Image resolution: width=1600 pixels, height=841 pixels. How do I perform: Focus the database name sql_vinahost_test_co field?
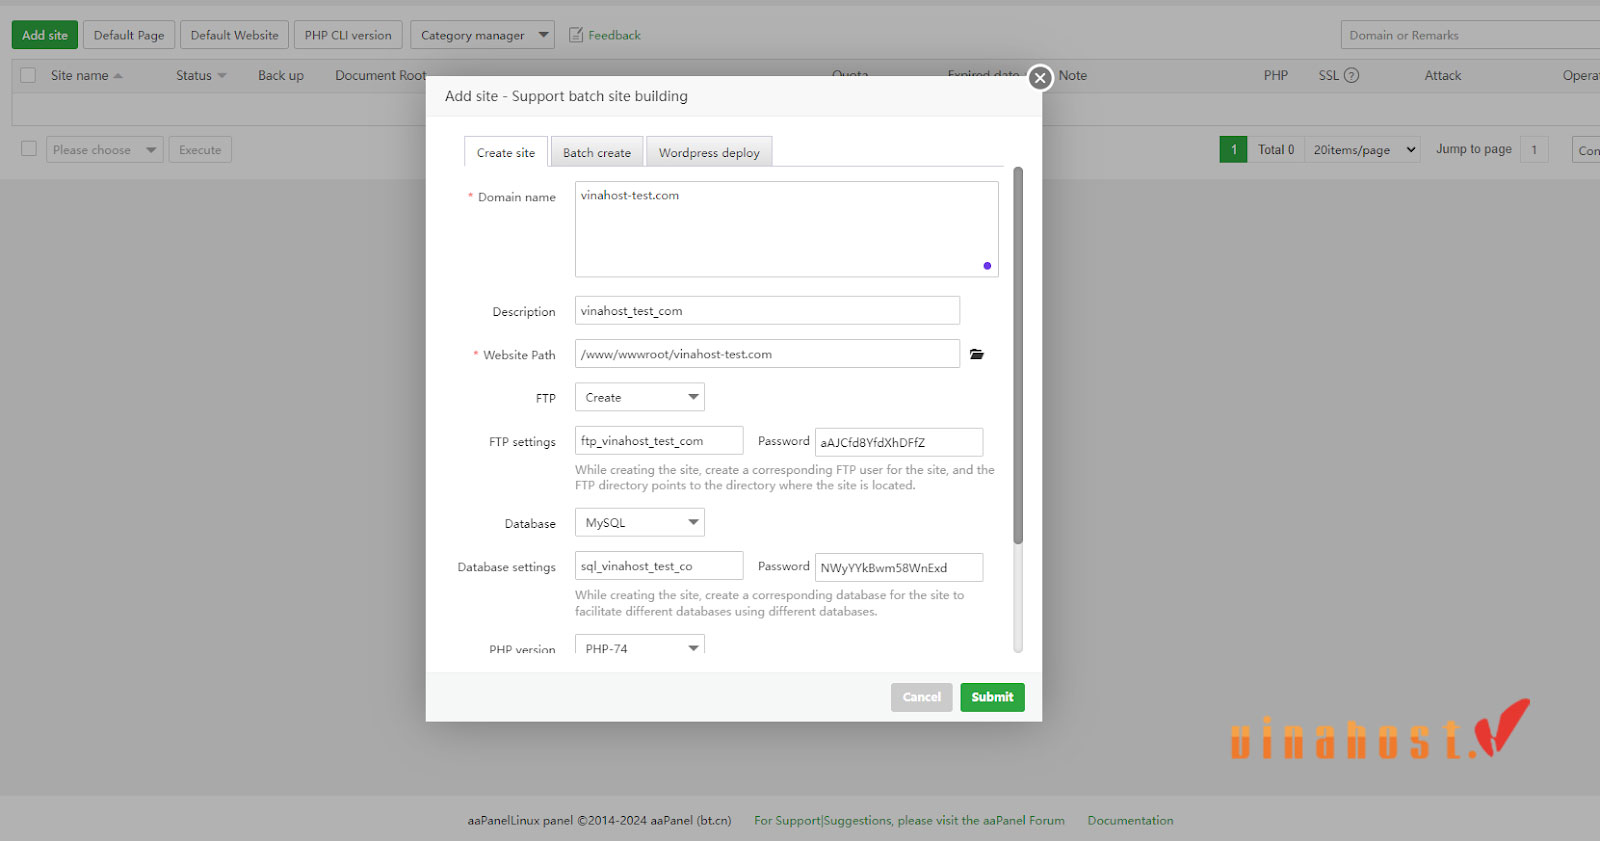(659, 566)
